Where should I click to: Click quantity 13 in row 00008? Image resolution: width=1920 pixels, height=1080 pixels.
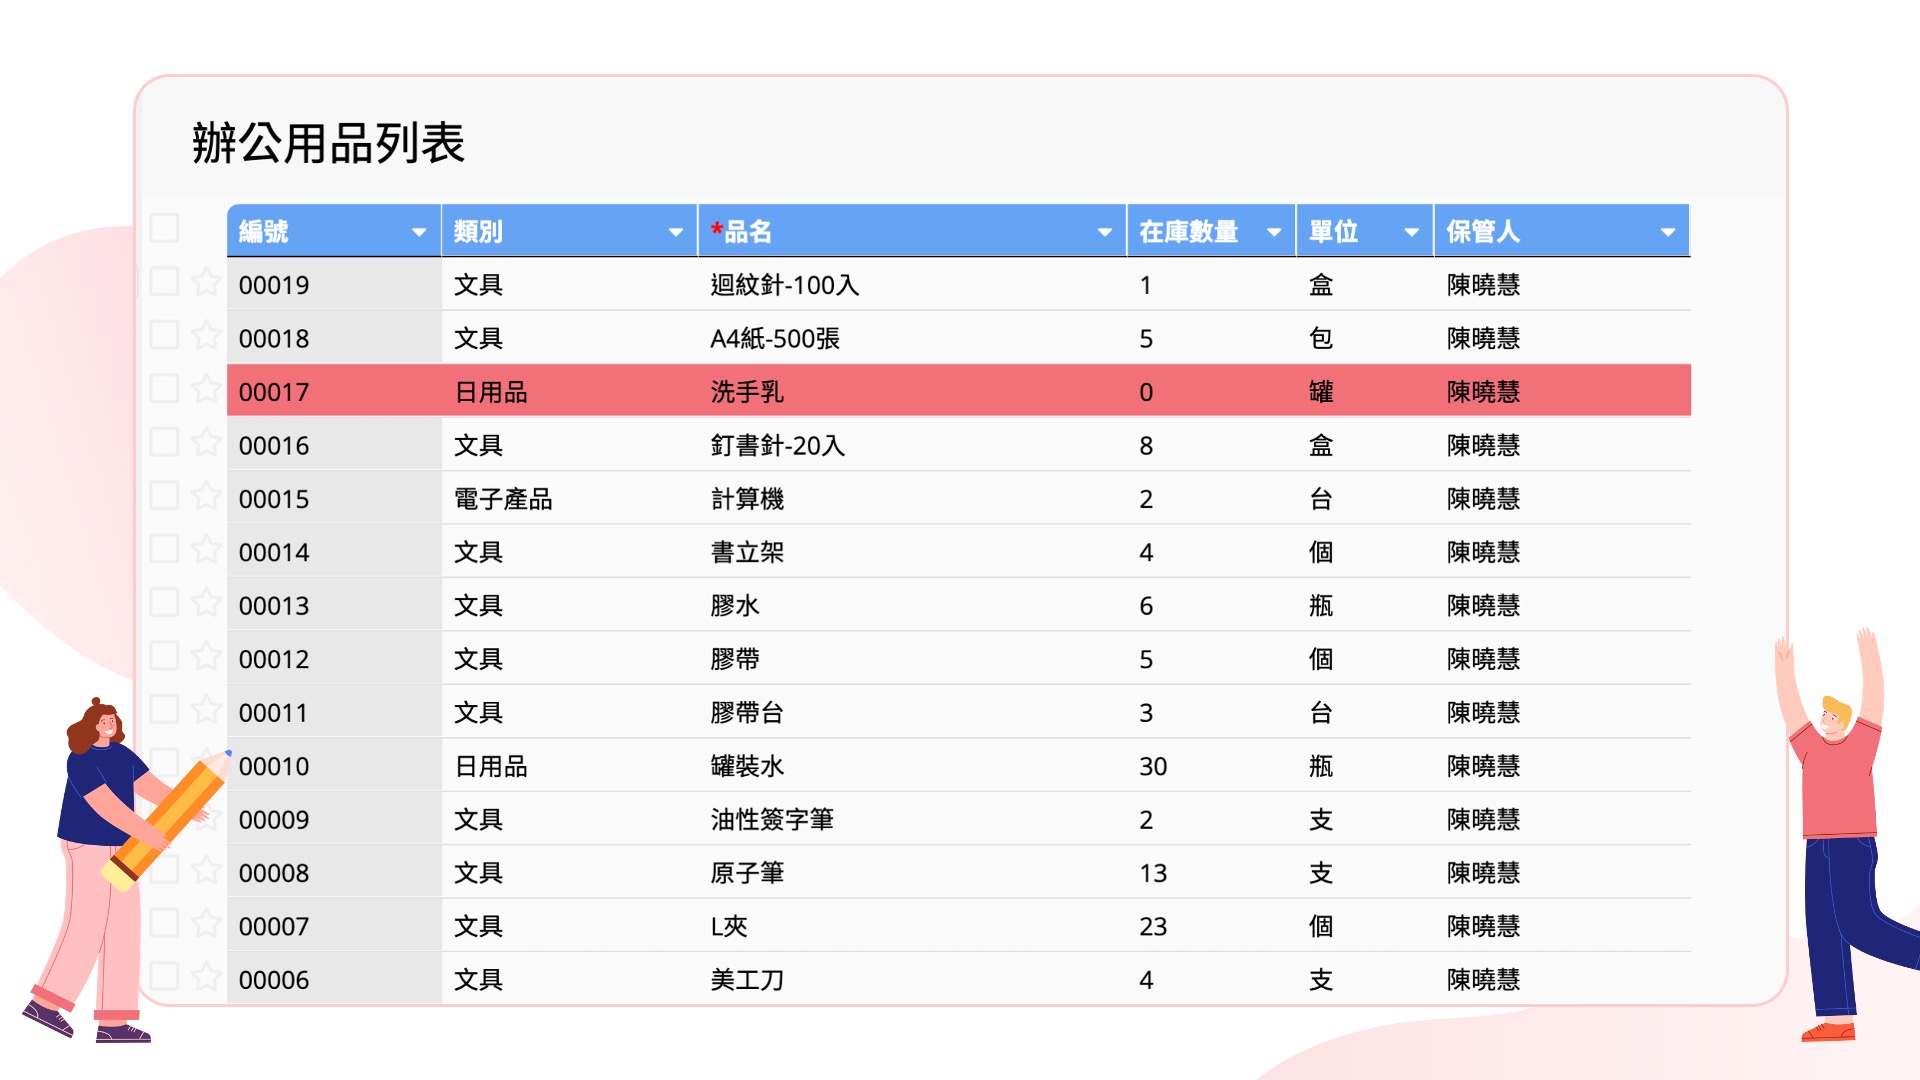tap(1153, 873)
